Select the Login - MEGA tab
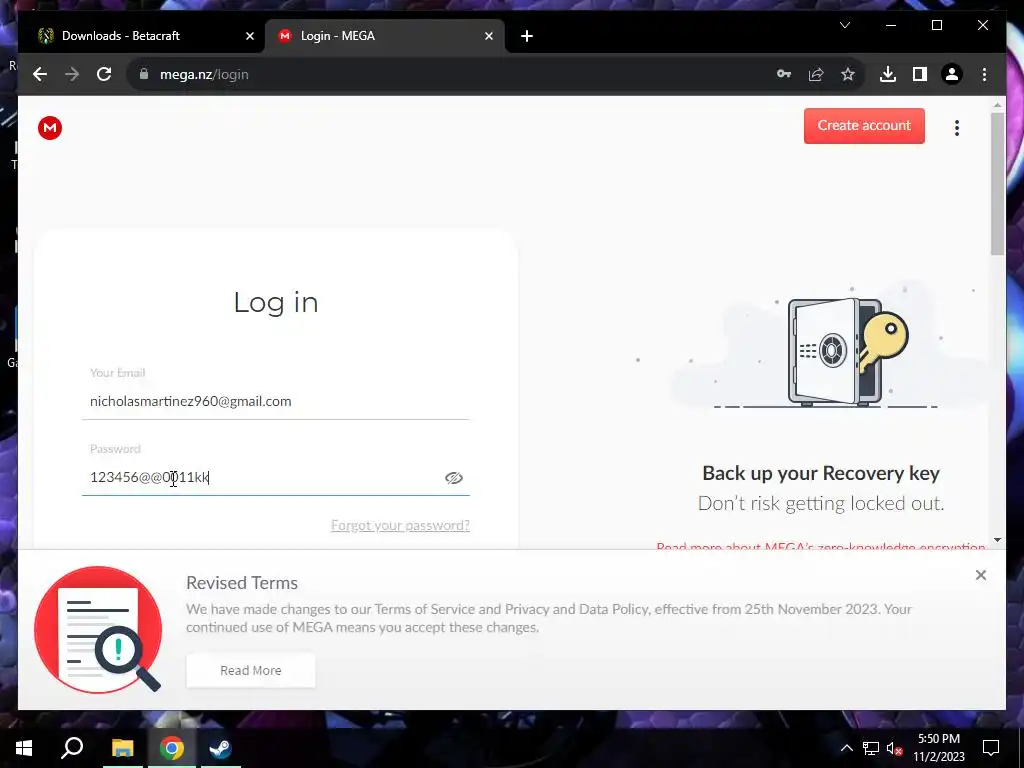The width and height of the screenshot is (1024, 768). [x=385, y=36]
